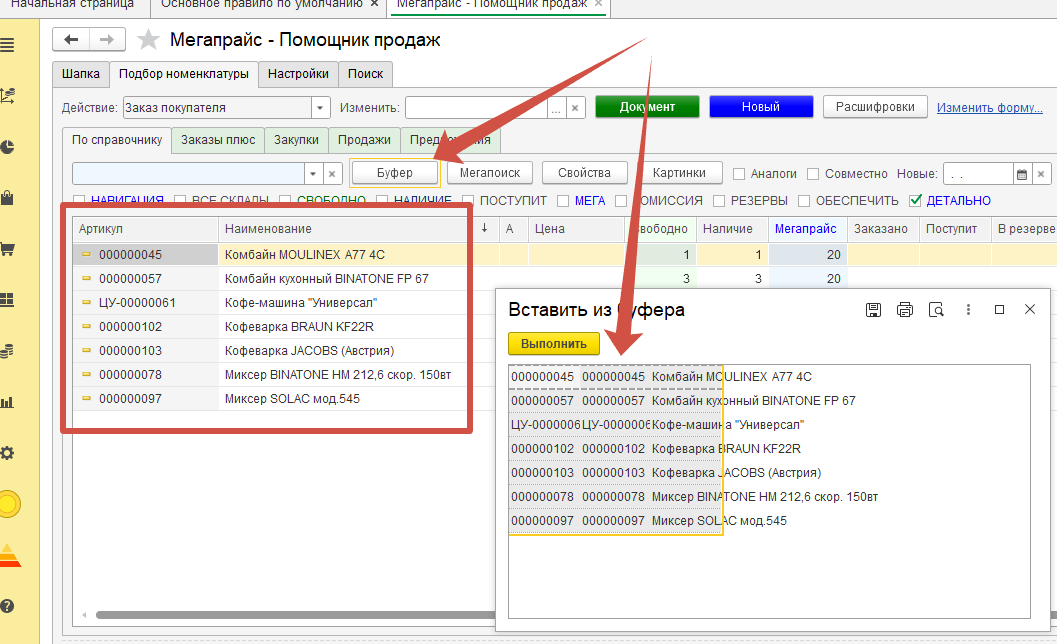This screenshot has height=644, width=1057.
Task: Click the yellow Выполнить button
Action: pyautogui.click(x=553, y=343)
